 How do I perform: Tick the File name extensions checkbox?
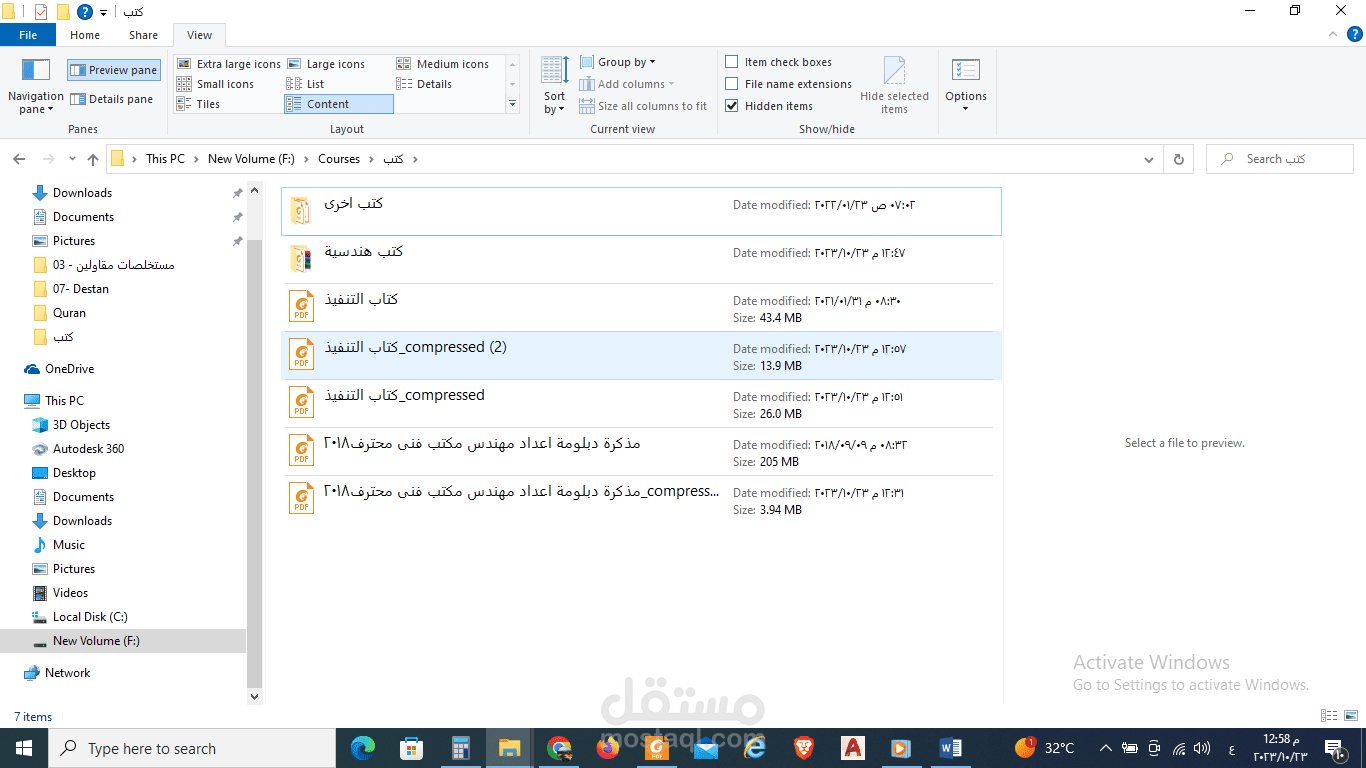[732, 84]
